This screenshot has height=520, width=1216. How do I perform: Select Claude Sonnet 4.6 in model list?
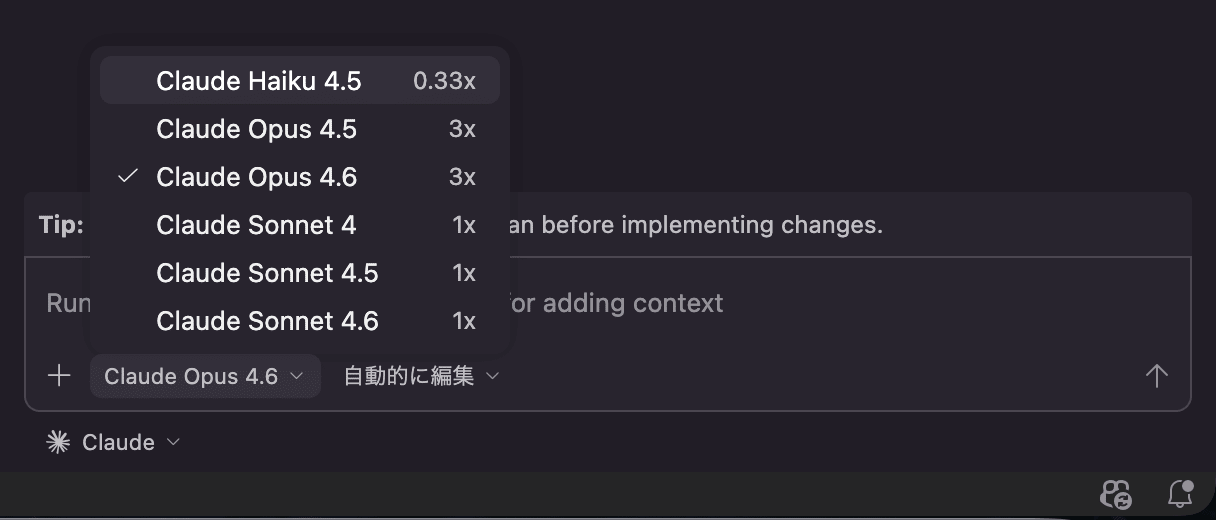(267, 321)
